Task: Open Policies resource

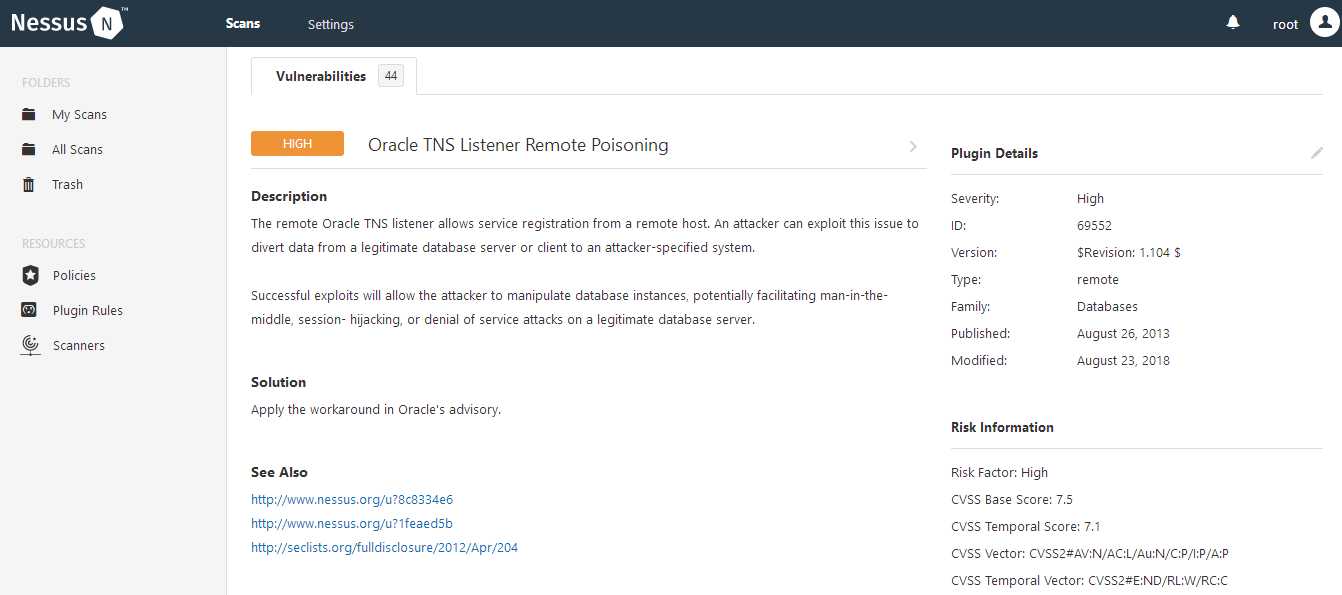Action: click(74, 276)
